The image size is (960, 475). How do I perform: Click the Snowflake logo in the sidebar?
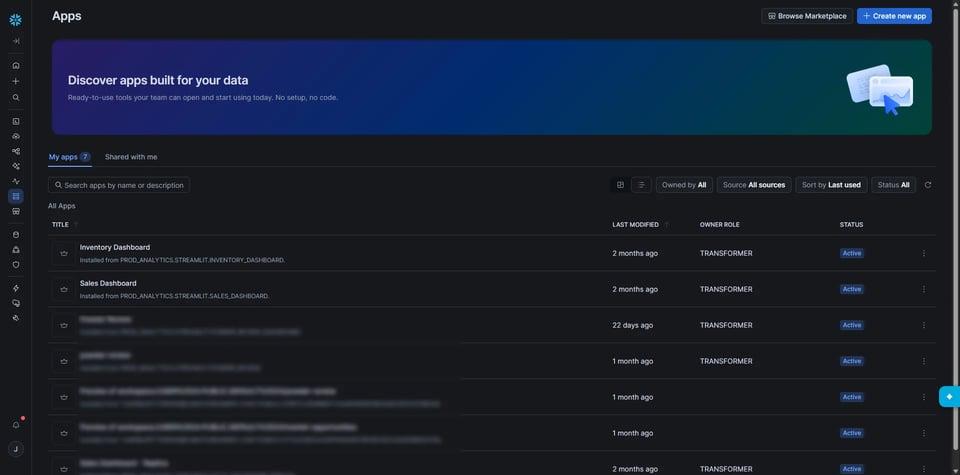[16, 20]
